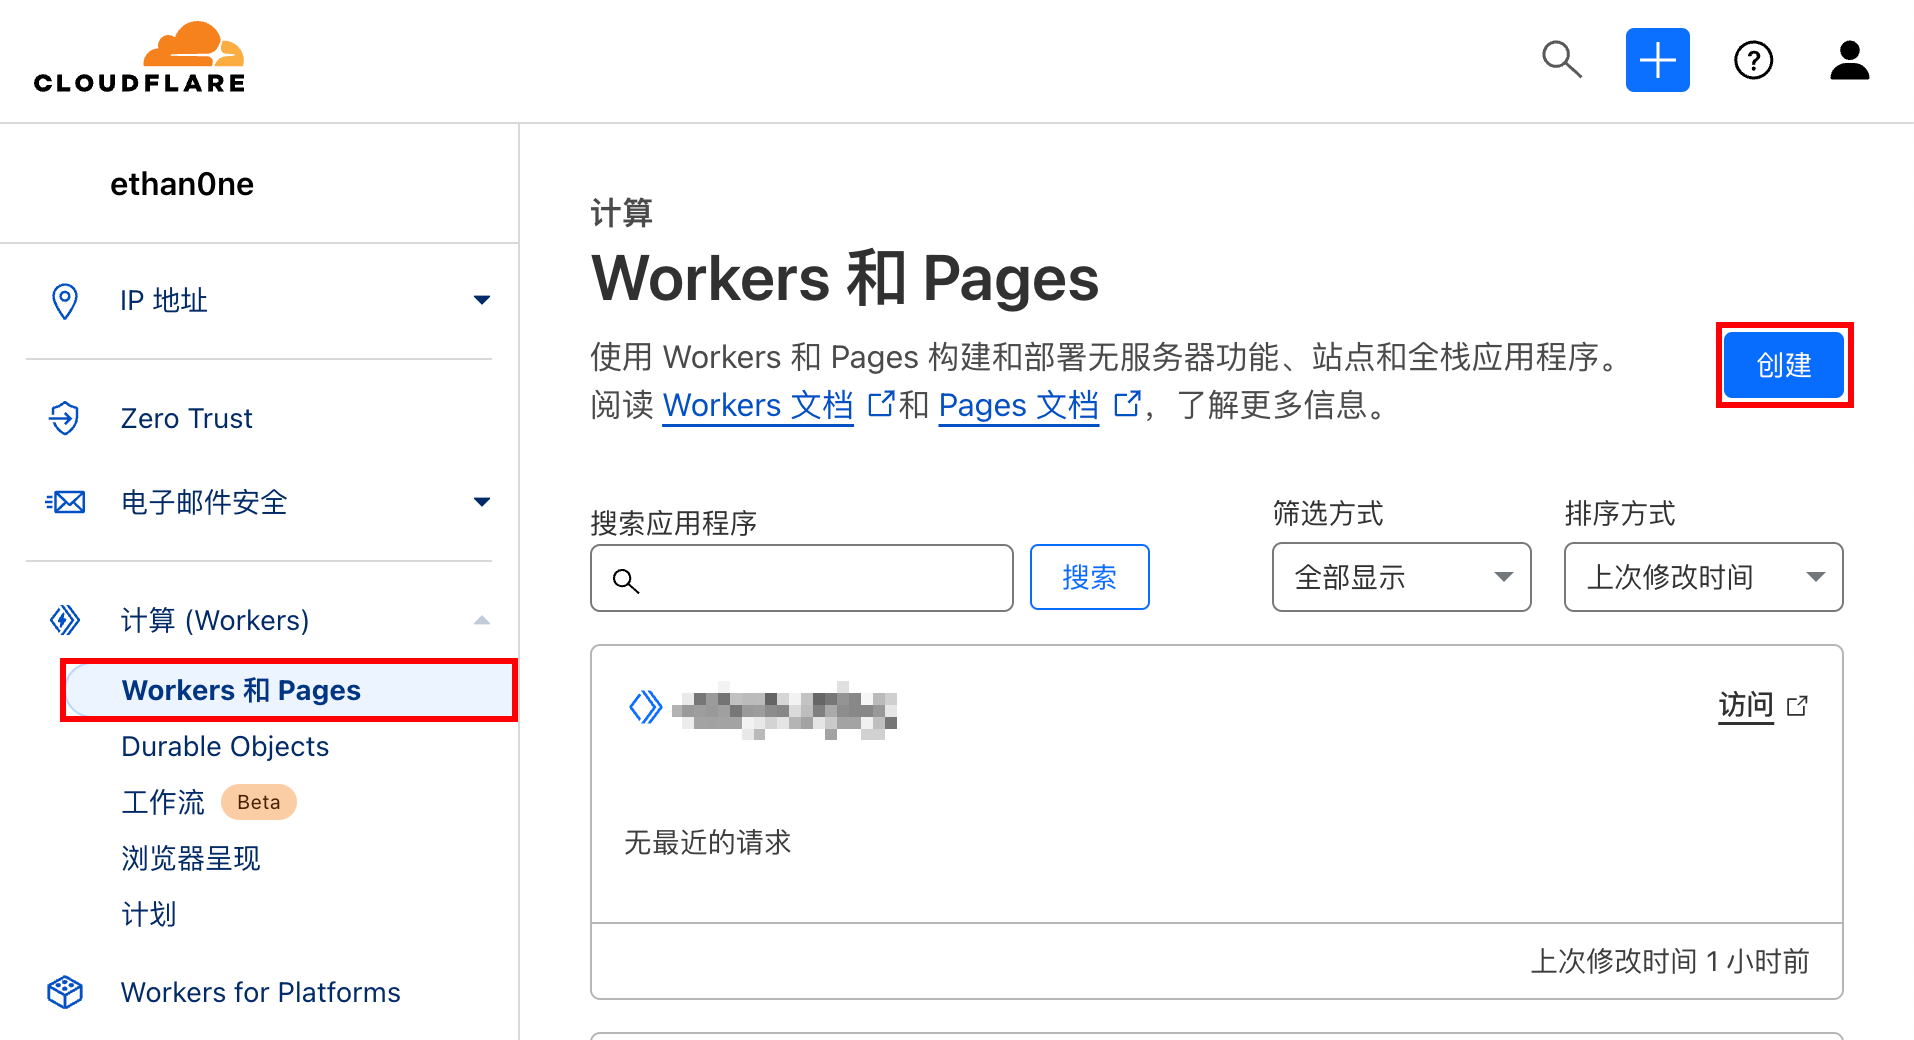
Task: Open the 筛选方式 全部显示 dropdown
Action: pos(1401,577)
